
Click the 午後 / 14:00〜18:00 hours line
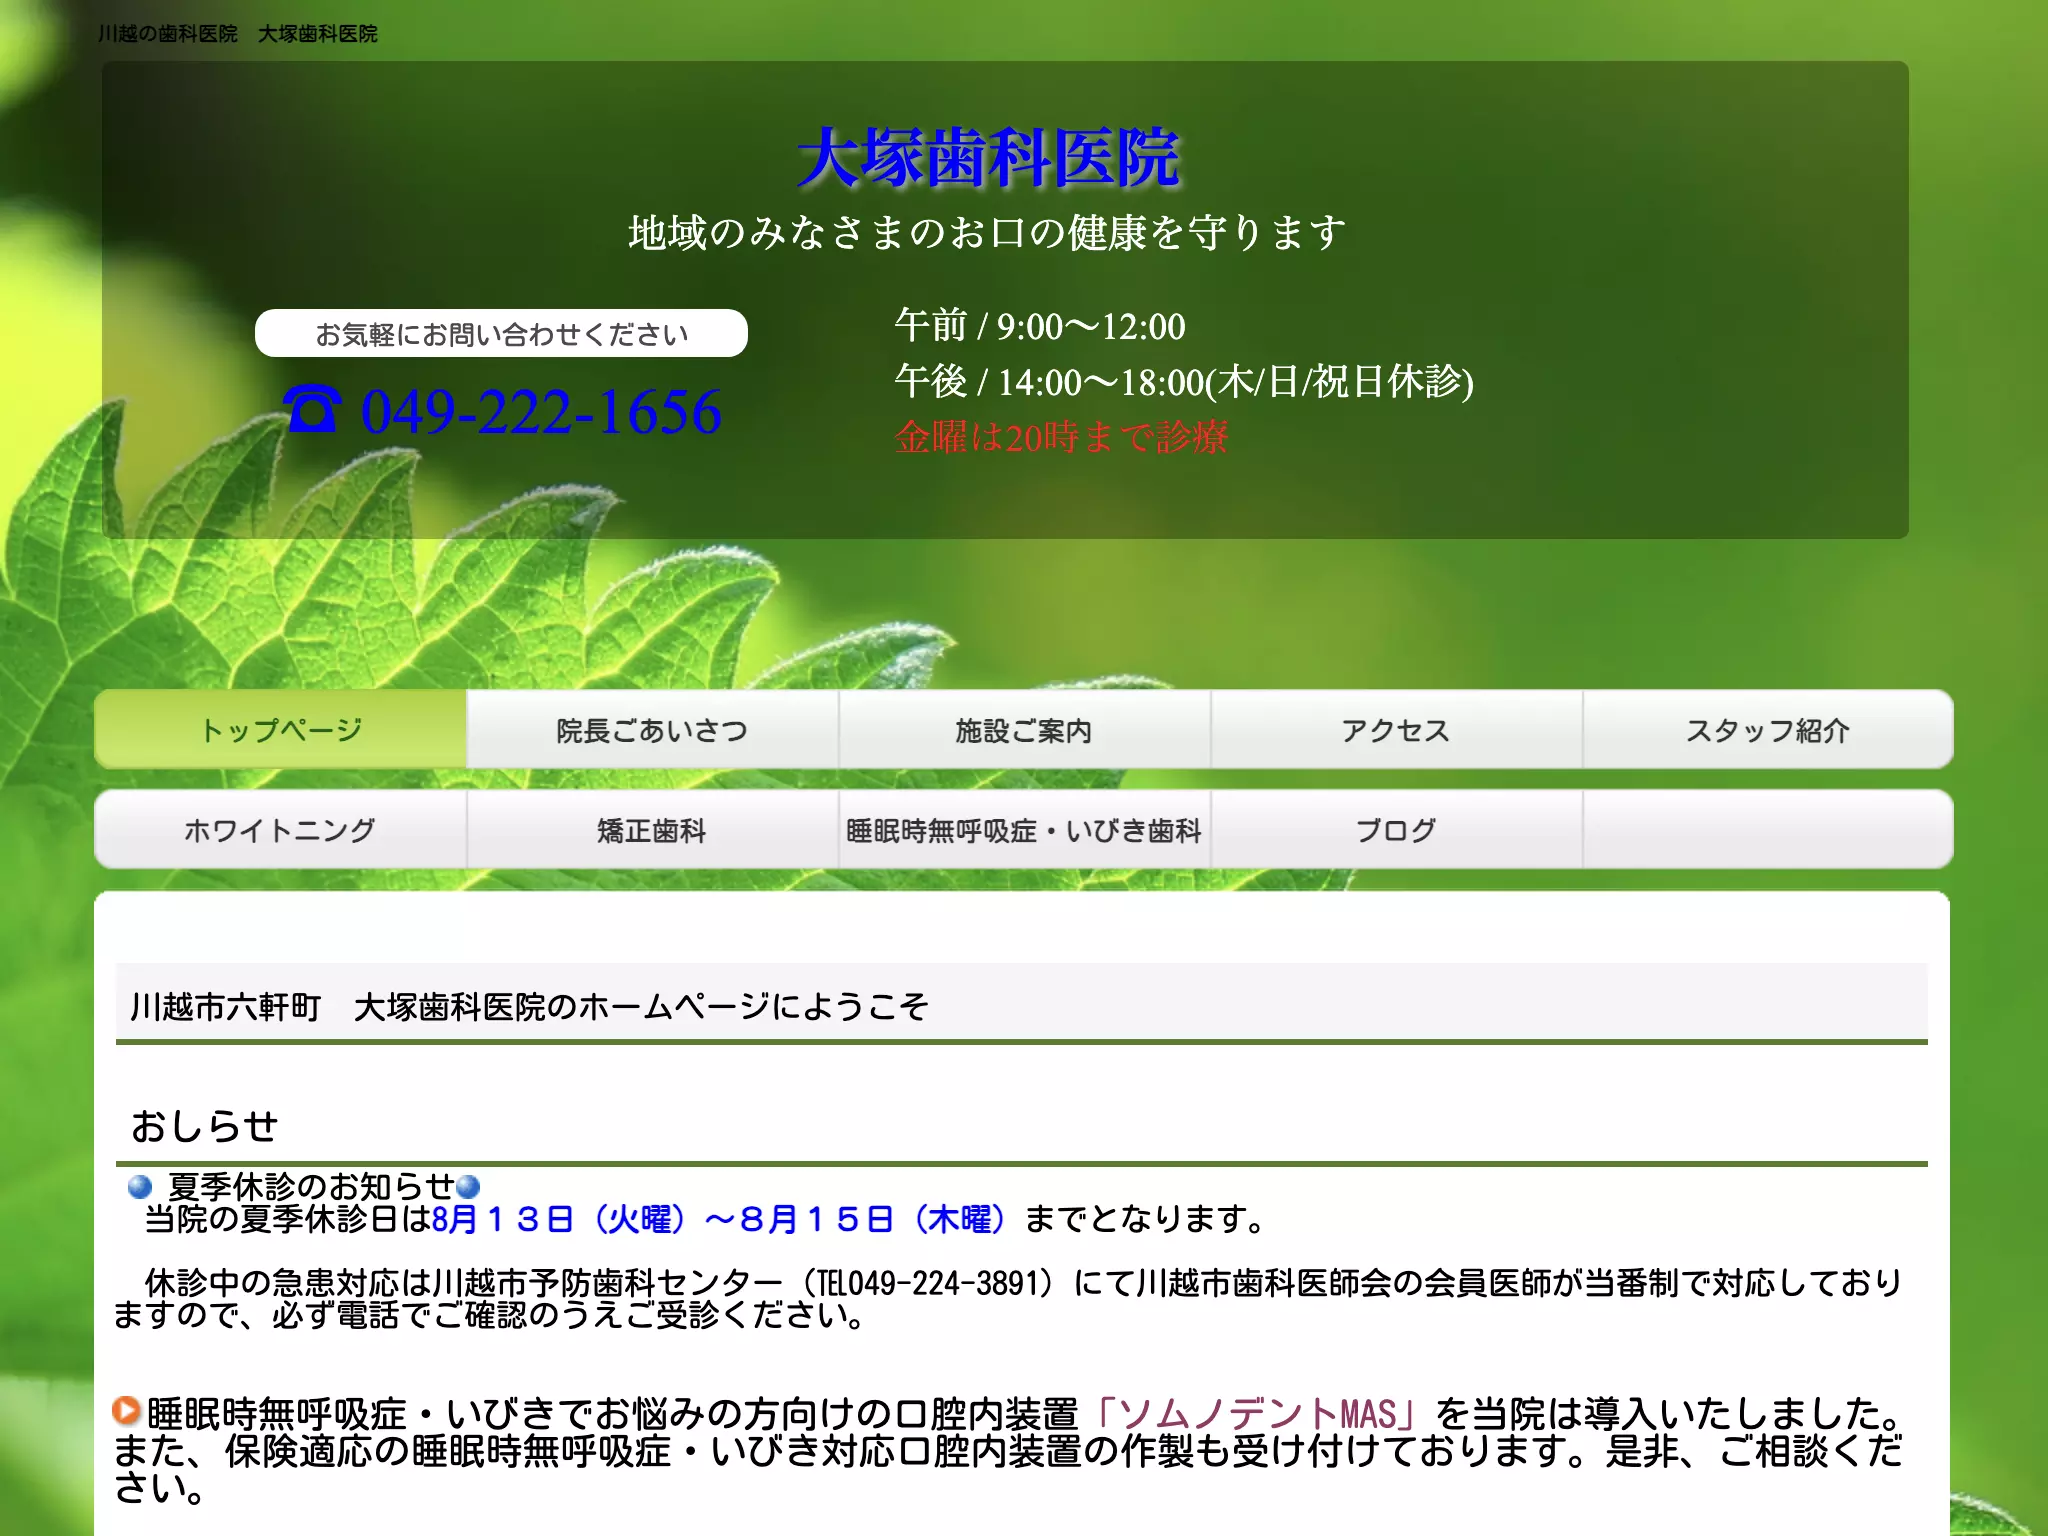pos(1184,382)
